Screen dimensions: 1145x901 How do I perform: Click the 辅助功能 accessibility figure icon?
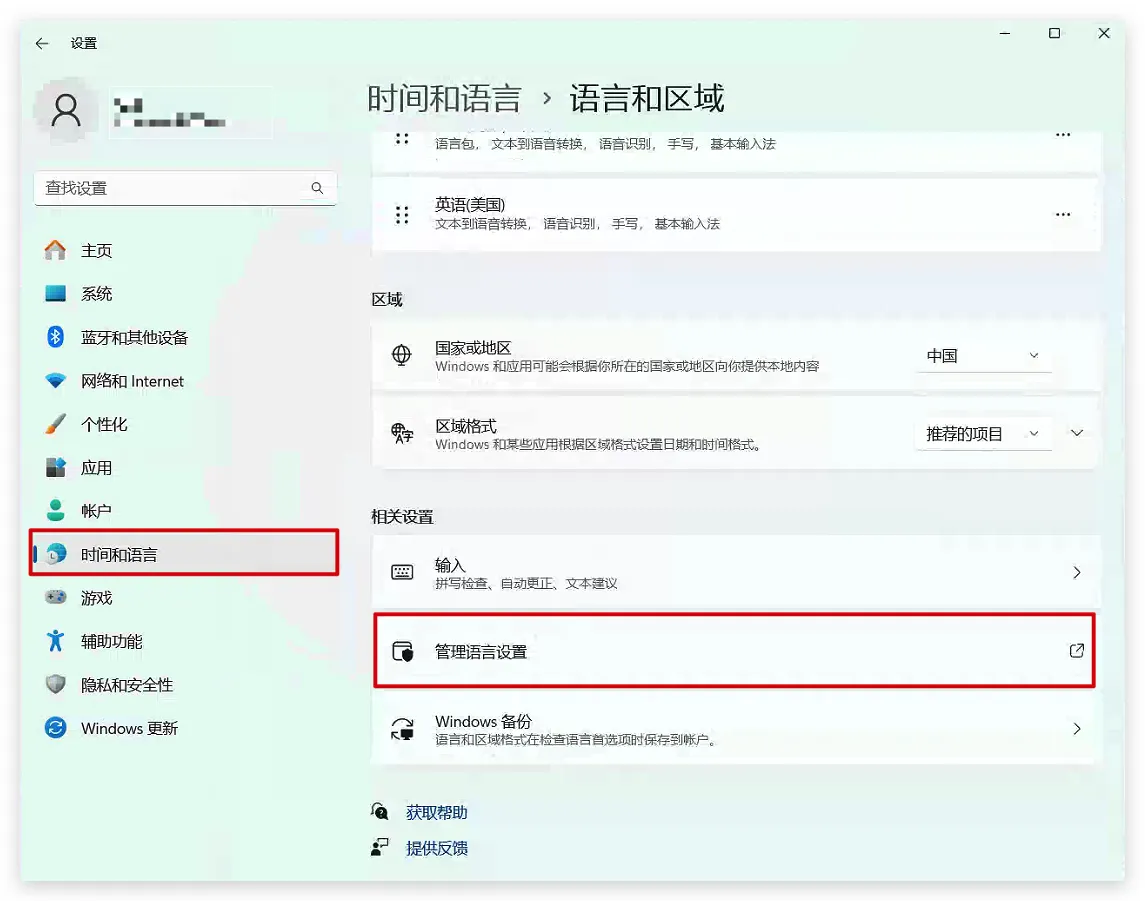point(55,641)
